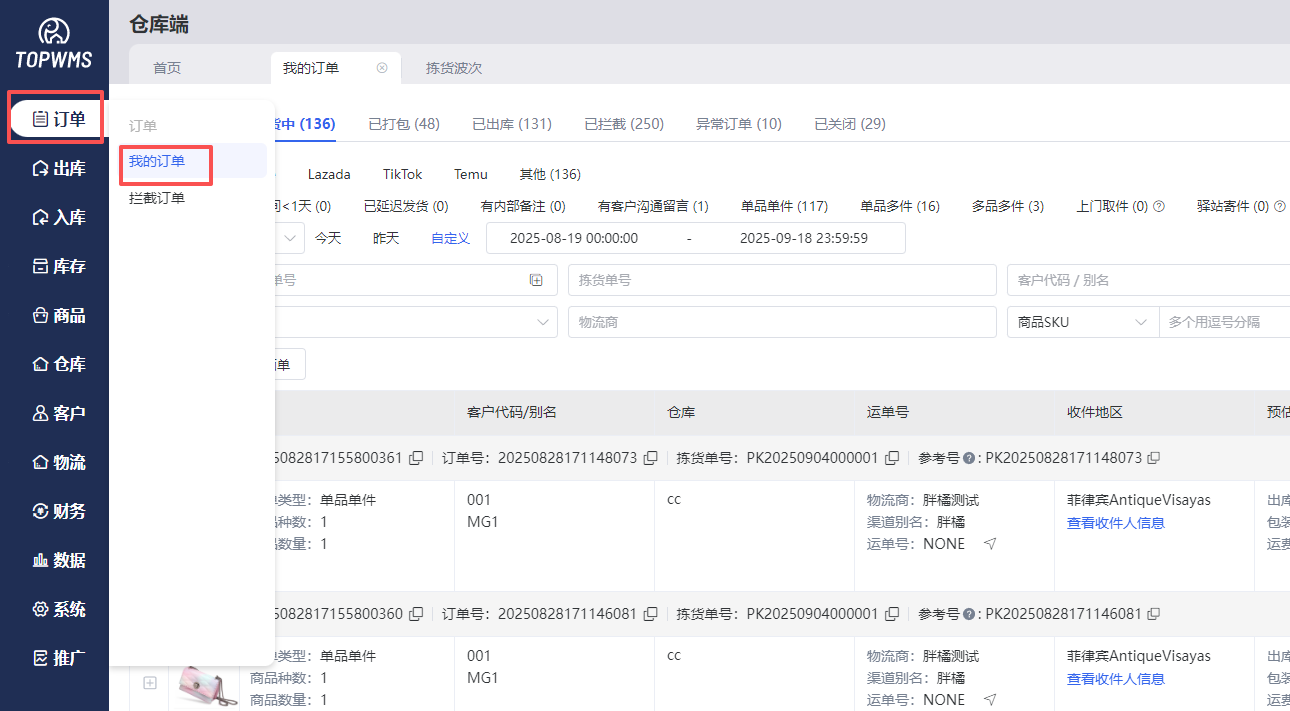Switch to the 已打包 (48) tab

(403, 124)
